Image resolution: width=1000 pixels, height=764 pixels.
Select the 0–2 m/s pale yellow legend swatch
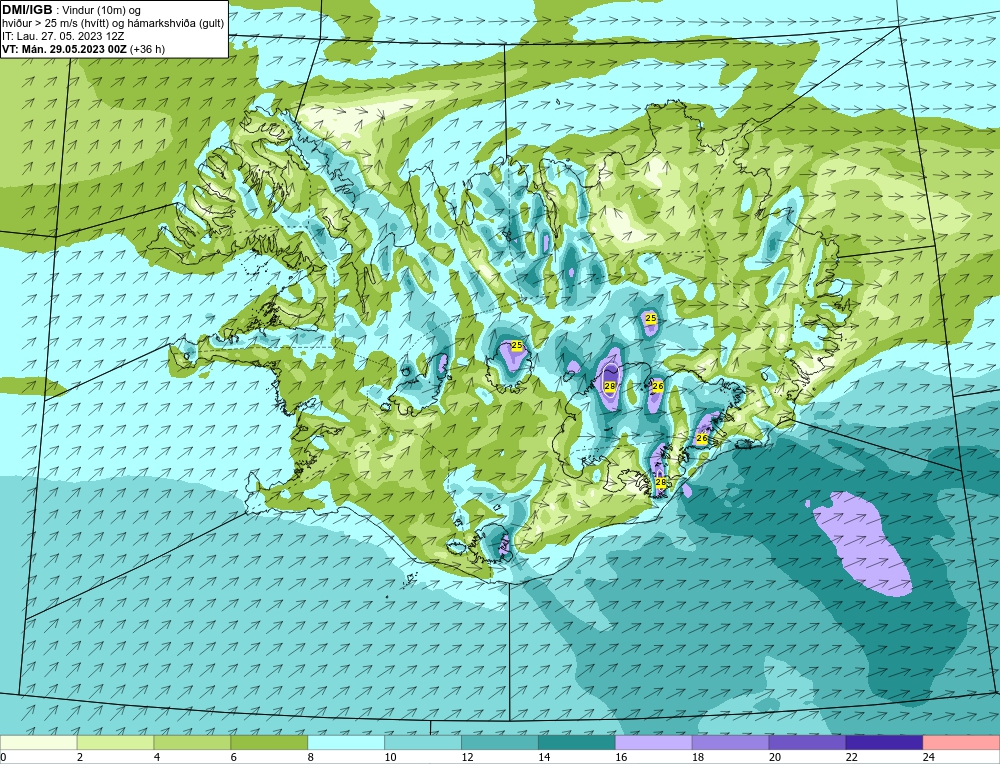point(38,743)
